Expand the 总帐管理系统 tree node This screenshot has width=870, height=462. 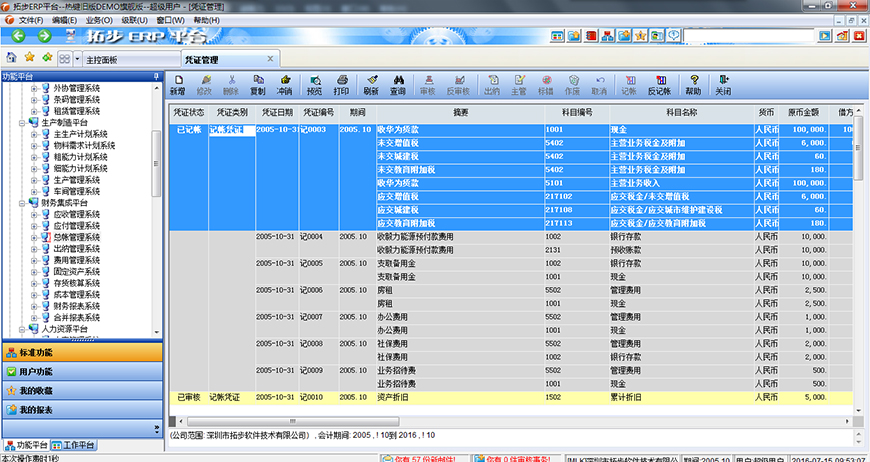point(35,237)
